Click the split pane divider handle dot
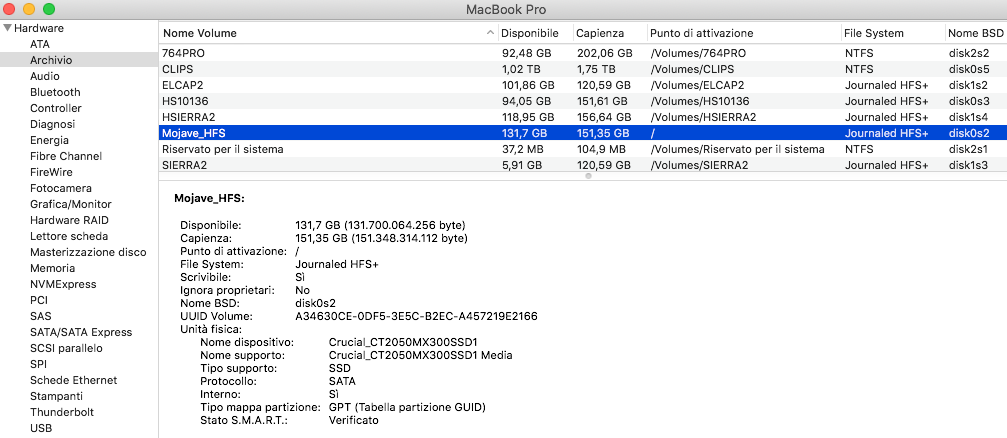Image resolution: width=1007 pixels, height=438 pixels. pos(588,176)
